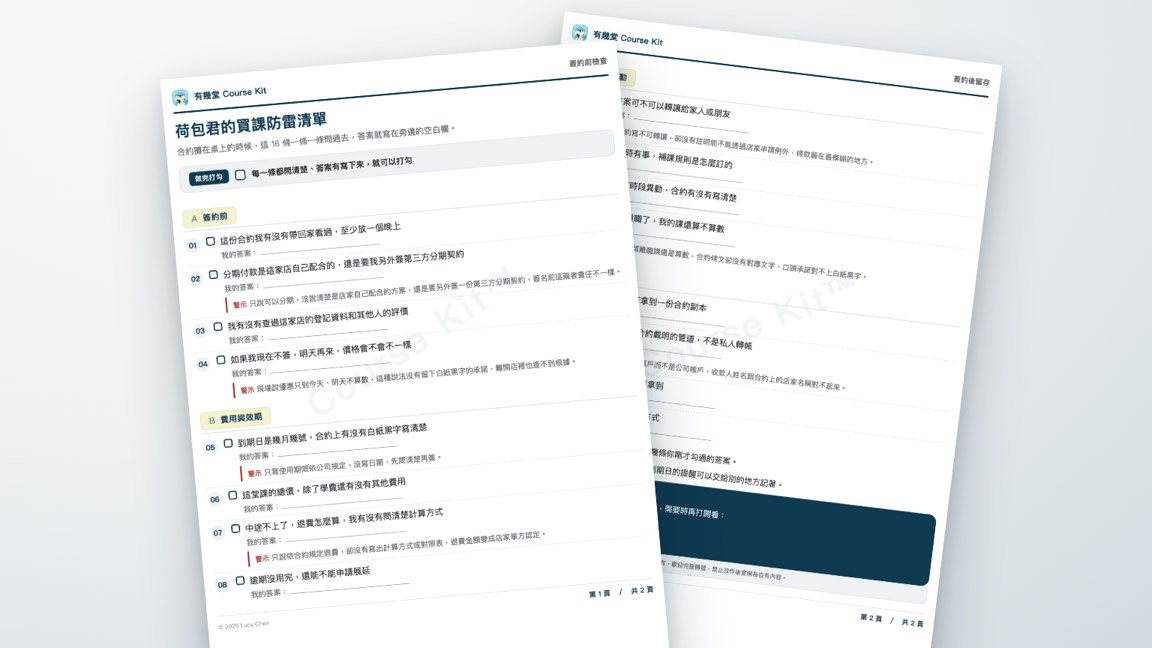
Task: Click the answer line under item 05
Action: pos(337,450)
